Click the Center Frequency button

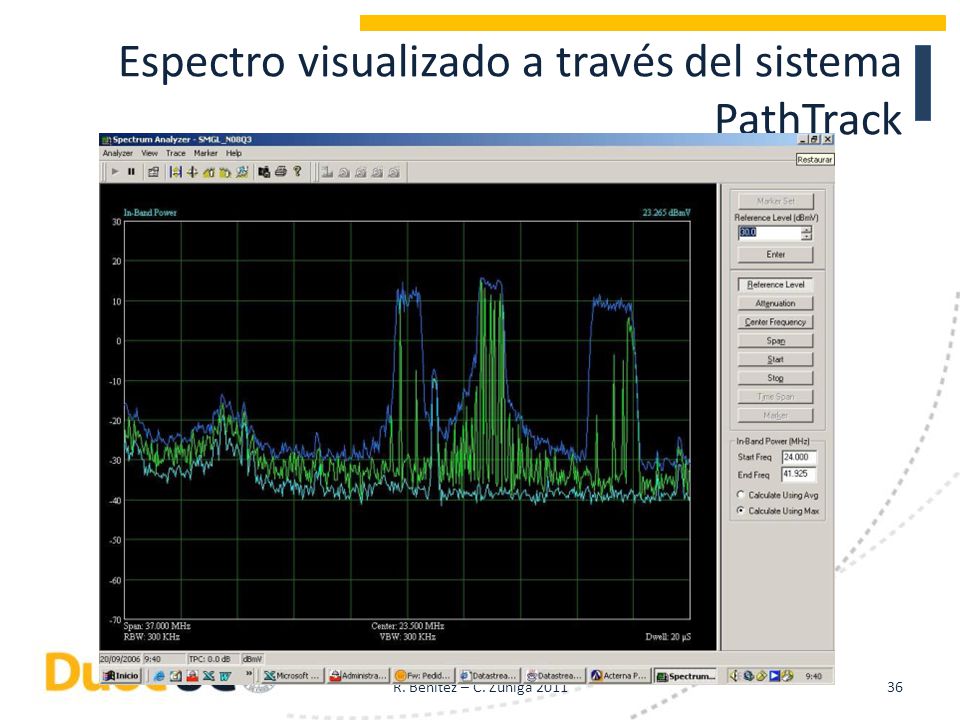click(x=776, y=322)
